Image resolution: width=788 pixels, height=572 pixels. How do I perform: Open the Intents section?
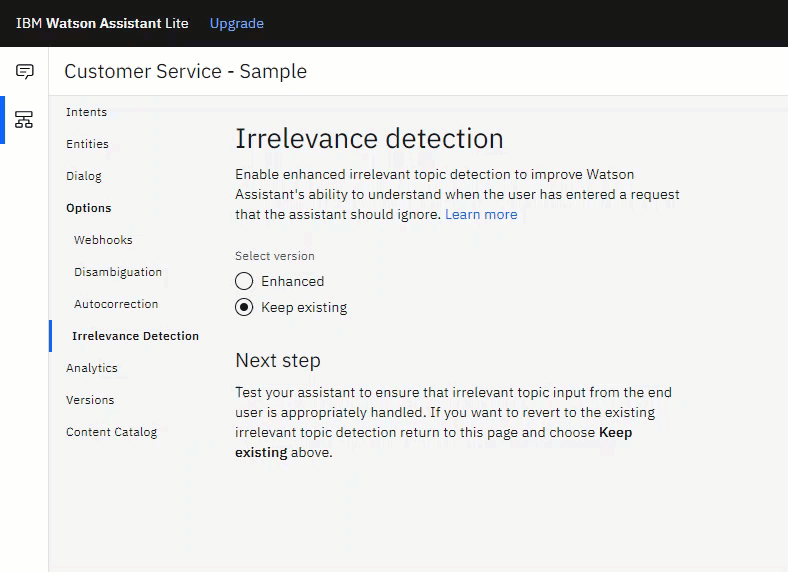click(x=86, y=112)
